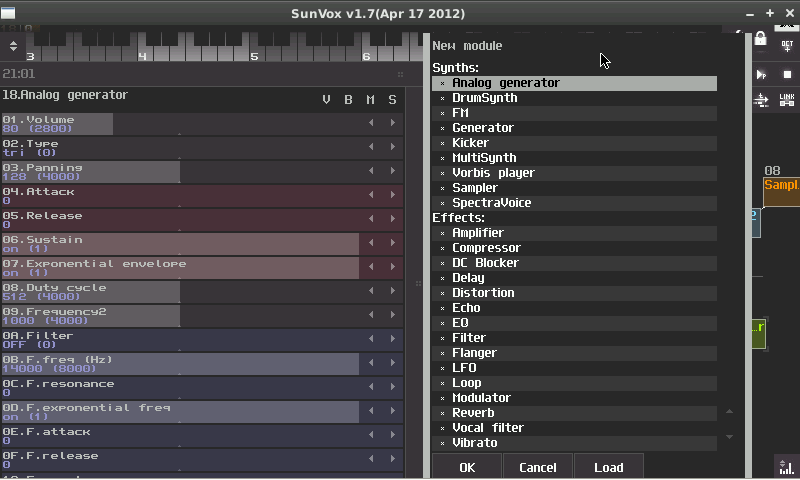800x480 pixels.
Task: Select Amplifier effect in the list
Action: [x=574, y=233]
